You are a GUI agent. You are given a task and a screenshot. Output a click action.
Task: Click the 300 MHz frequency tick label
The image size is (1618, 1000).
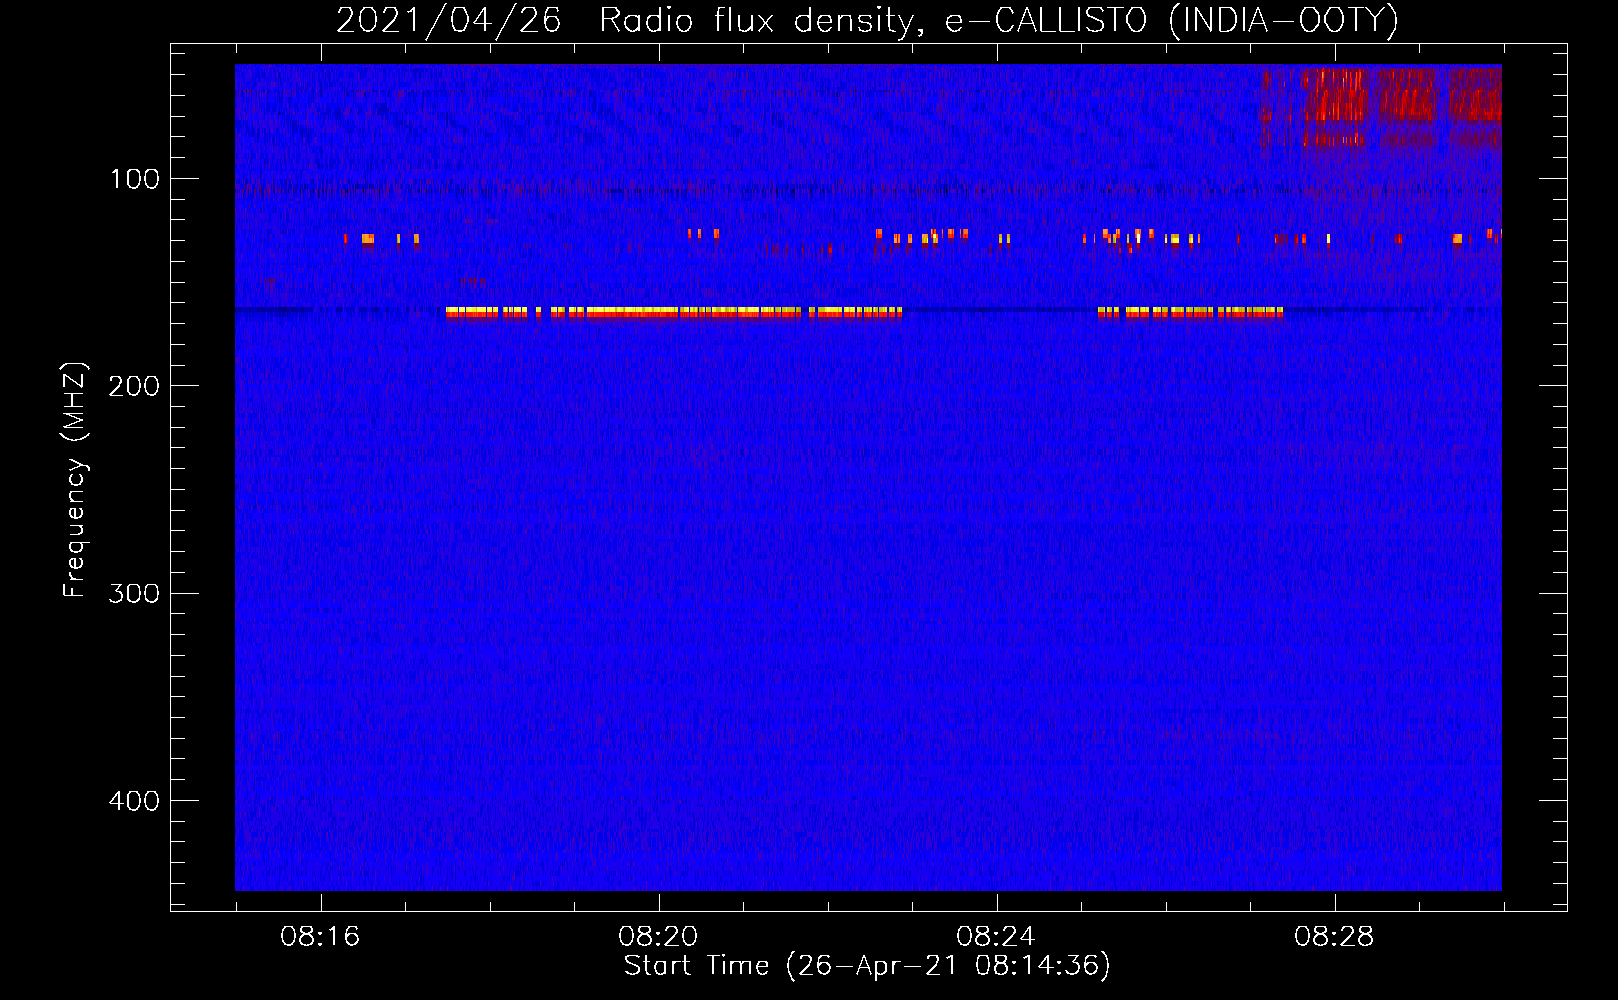pos(134,594)
